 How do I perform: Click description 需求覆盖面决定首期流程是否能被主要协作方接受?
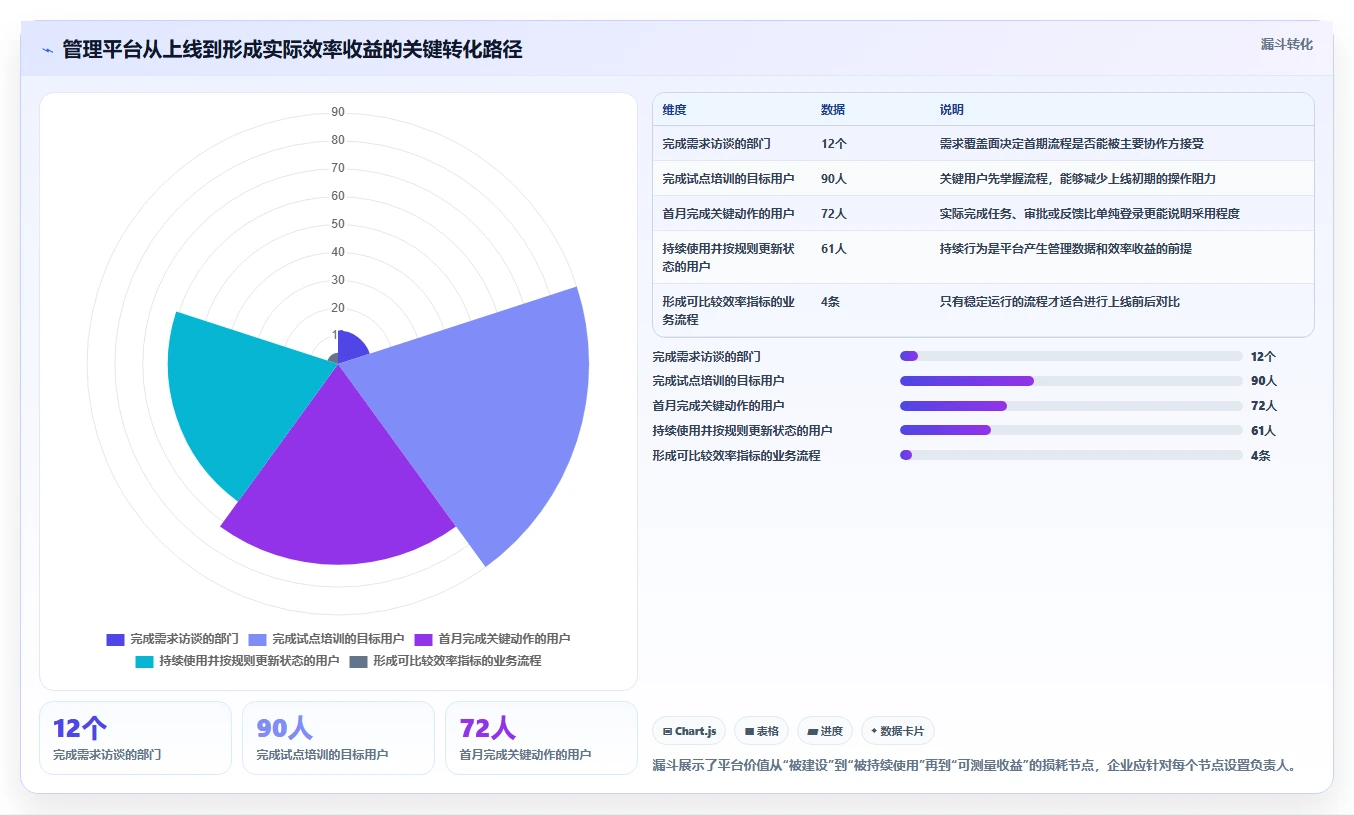click(x=1072, y=144)
